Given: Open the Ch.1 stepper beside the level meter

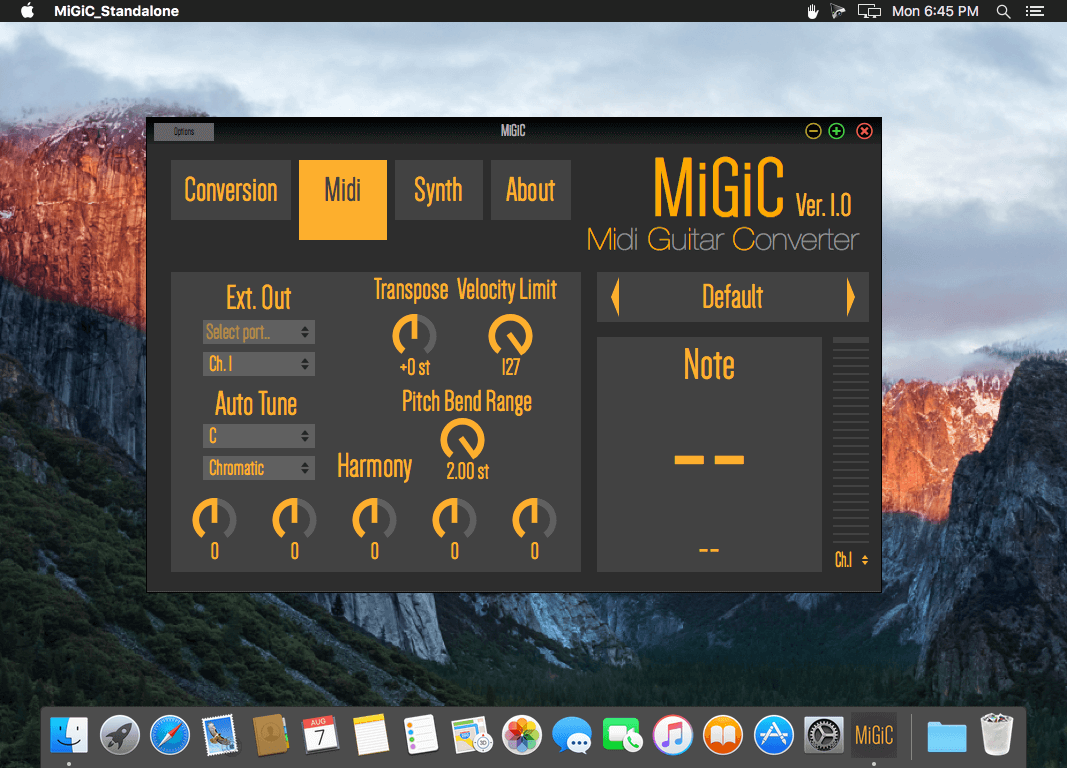Looking at the screenshot, I should coord(851,560).
